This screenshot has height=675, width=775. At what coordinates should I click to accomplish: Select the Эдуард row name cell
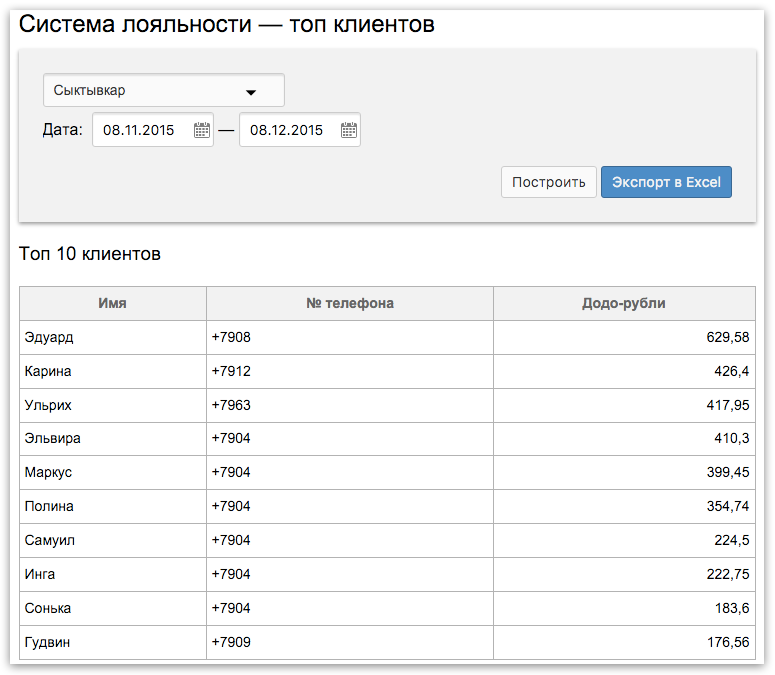pos(113,337)
